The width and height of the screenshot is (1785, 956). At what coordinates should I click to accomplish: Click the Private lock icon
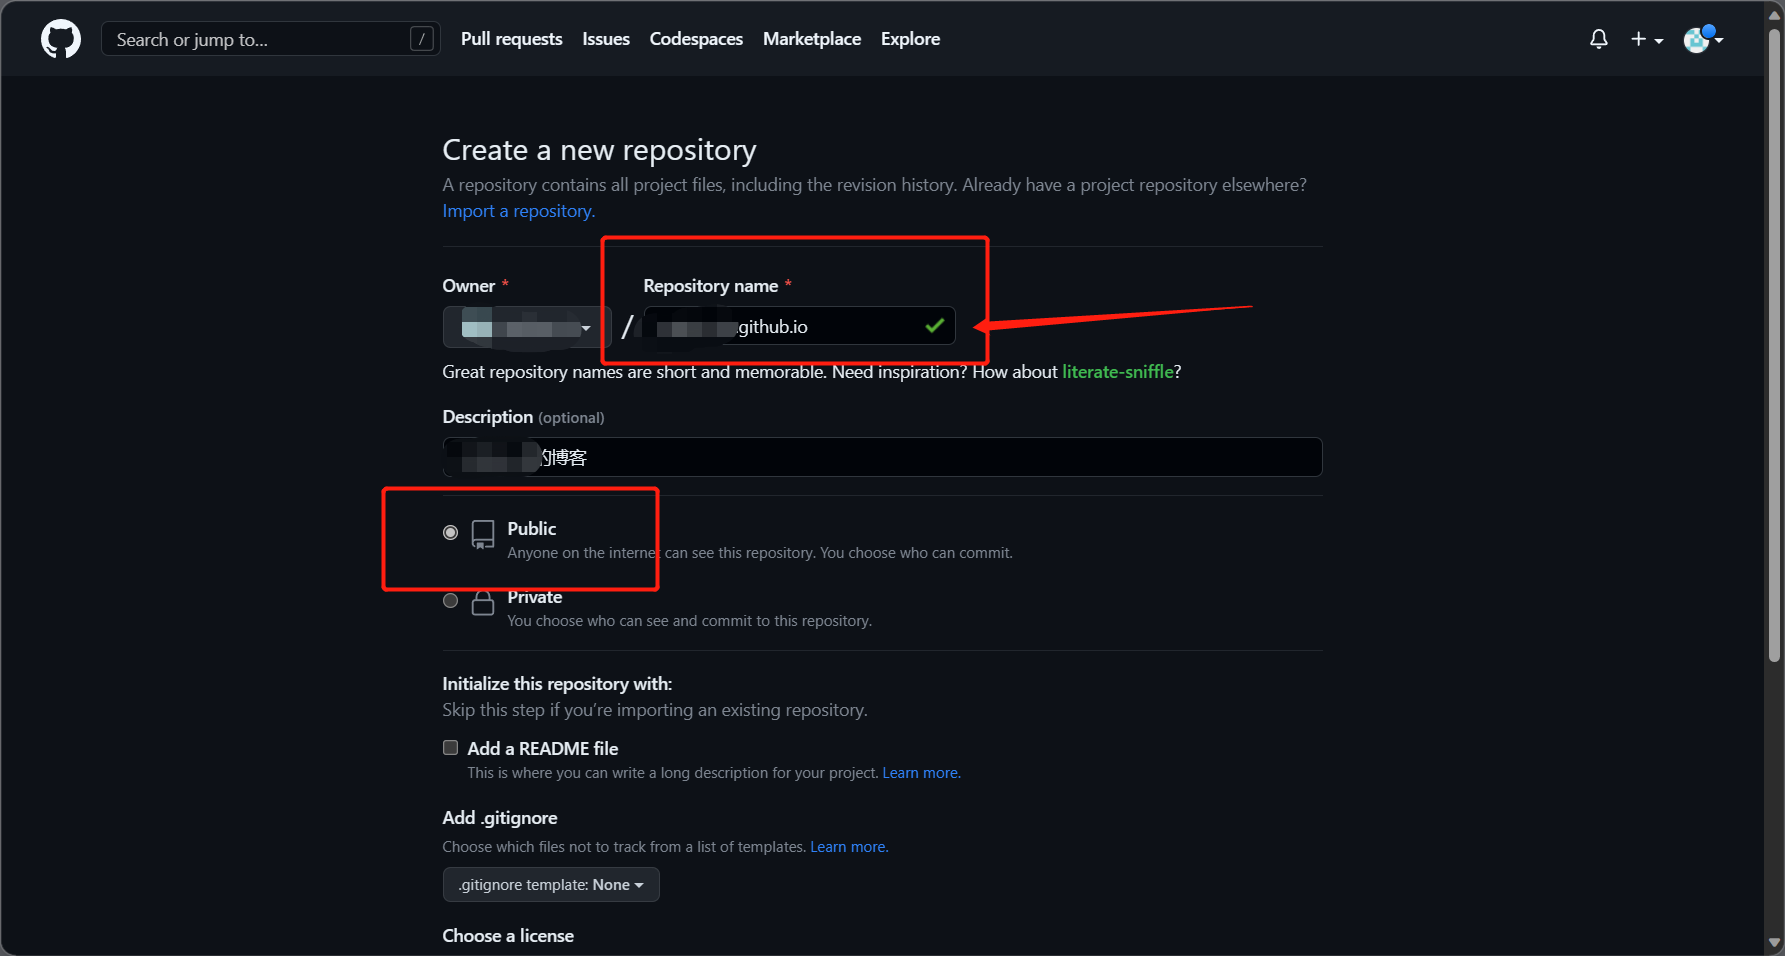483,603
